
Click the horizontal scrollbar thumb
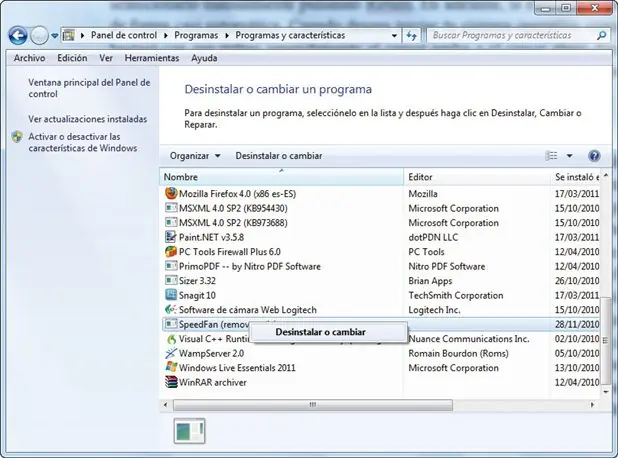(x=313, y=405)
